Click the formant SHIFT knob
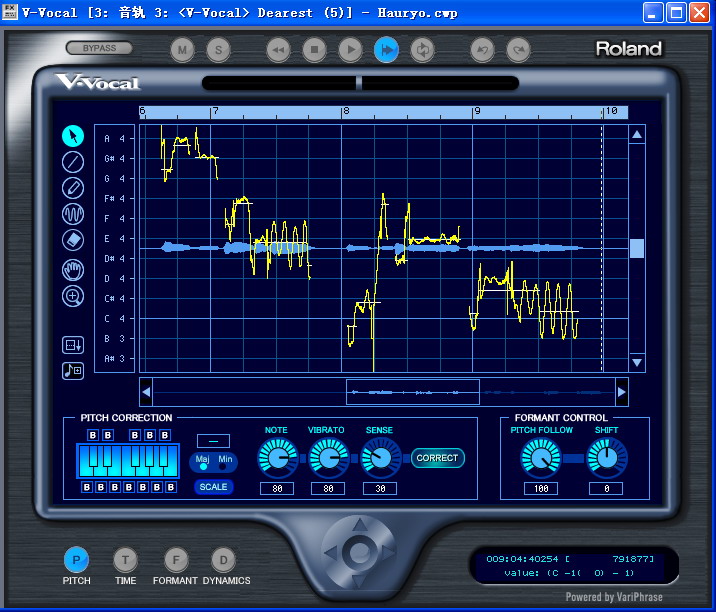This screenshot has height=612, width=716. [x=607, y=458]
